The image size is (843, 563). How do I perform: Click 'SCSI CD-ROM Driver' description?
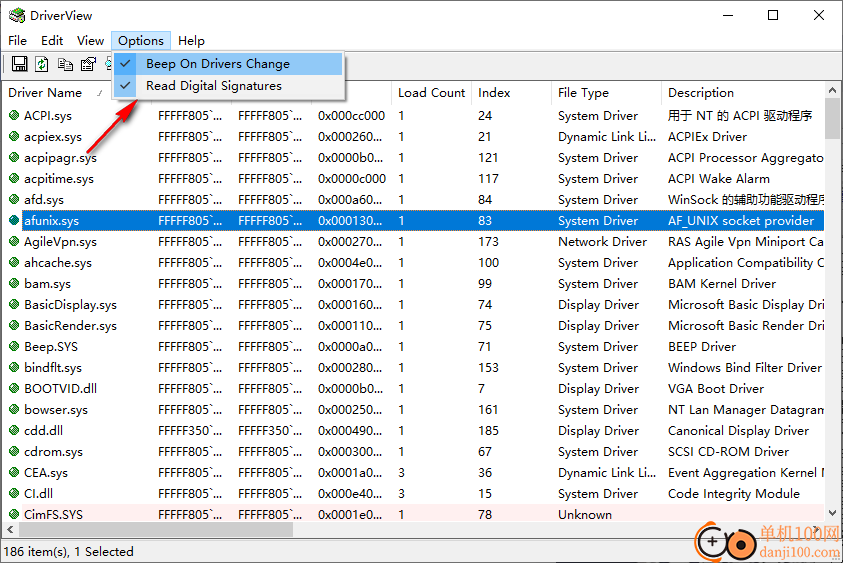coord(728,452)
